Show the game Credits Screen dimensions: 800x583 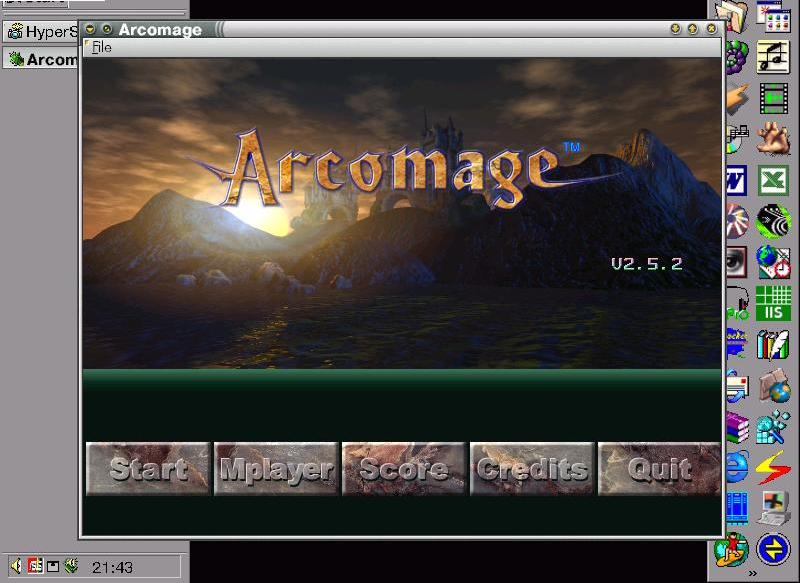pos(532,469)
